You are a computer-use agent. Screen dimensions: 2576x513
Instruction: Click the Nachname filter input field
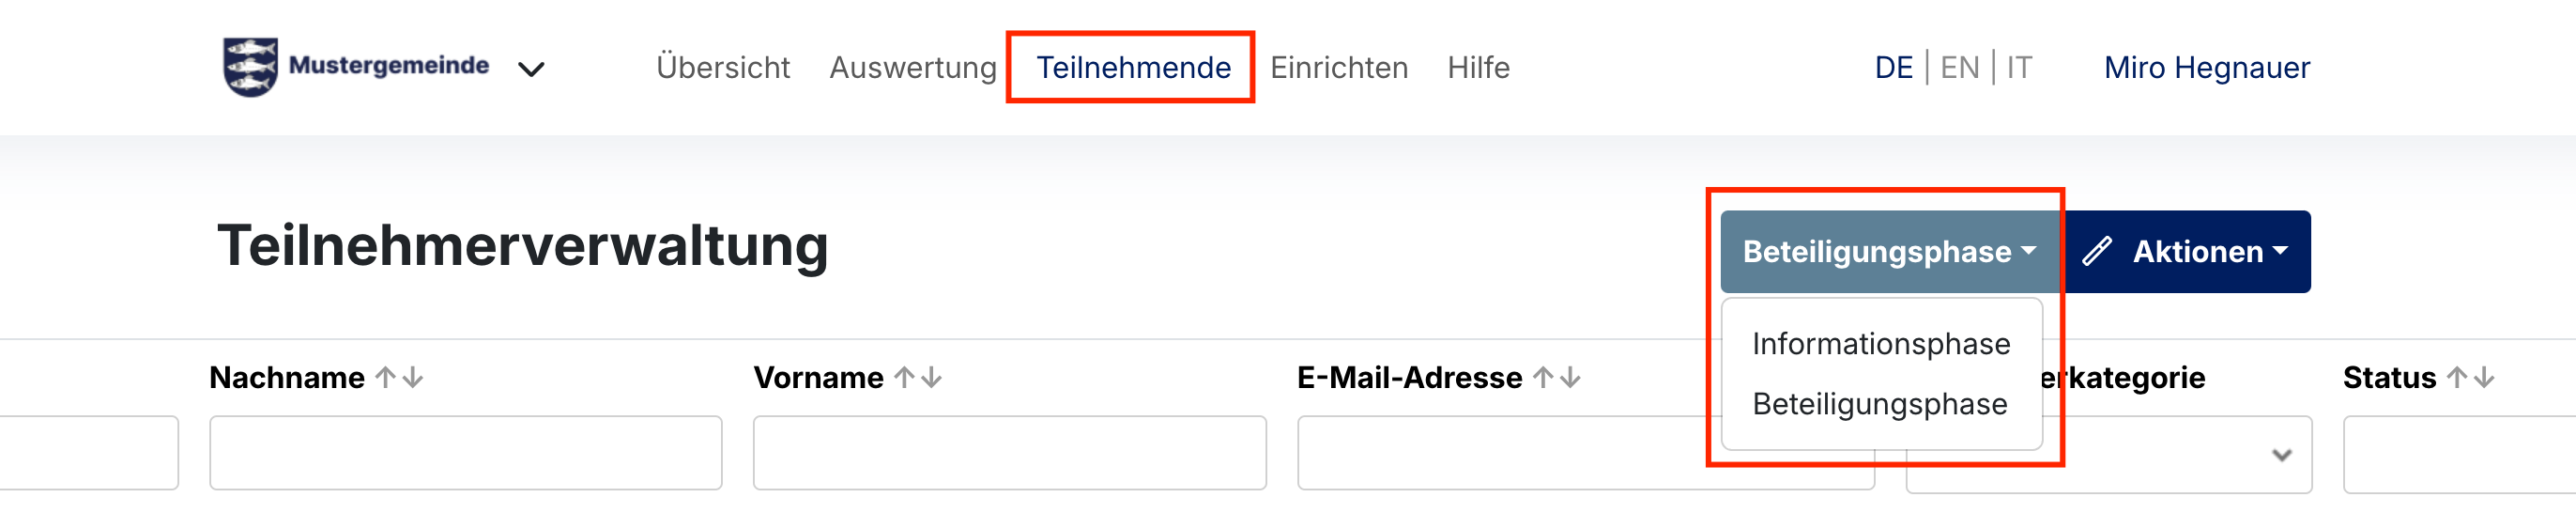[x=466, y=453]
